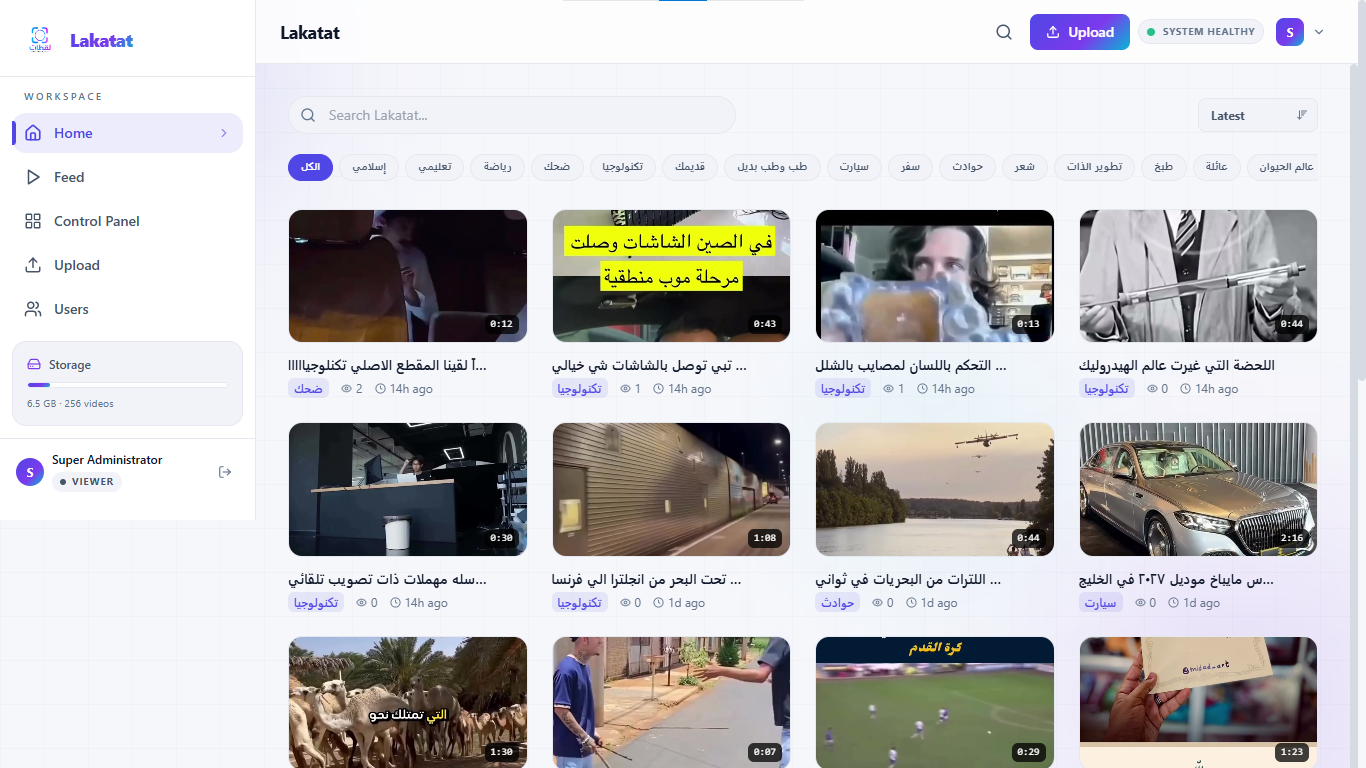Click the Feed play icon in sidebar
This screenshot has width=1366, height=768.
tap(33, 177)
